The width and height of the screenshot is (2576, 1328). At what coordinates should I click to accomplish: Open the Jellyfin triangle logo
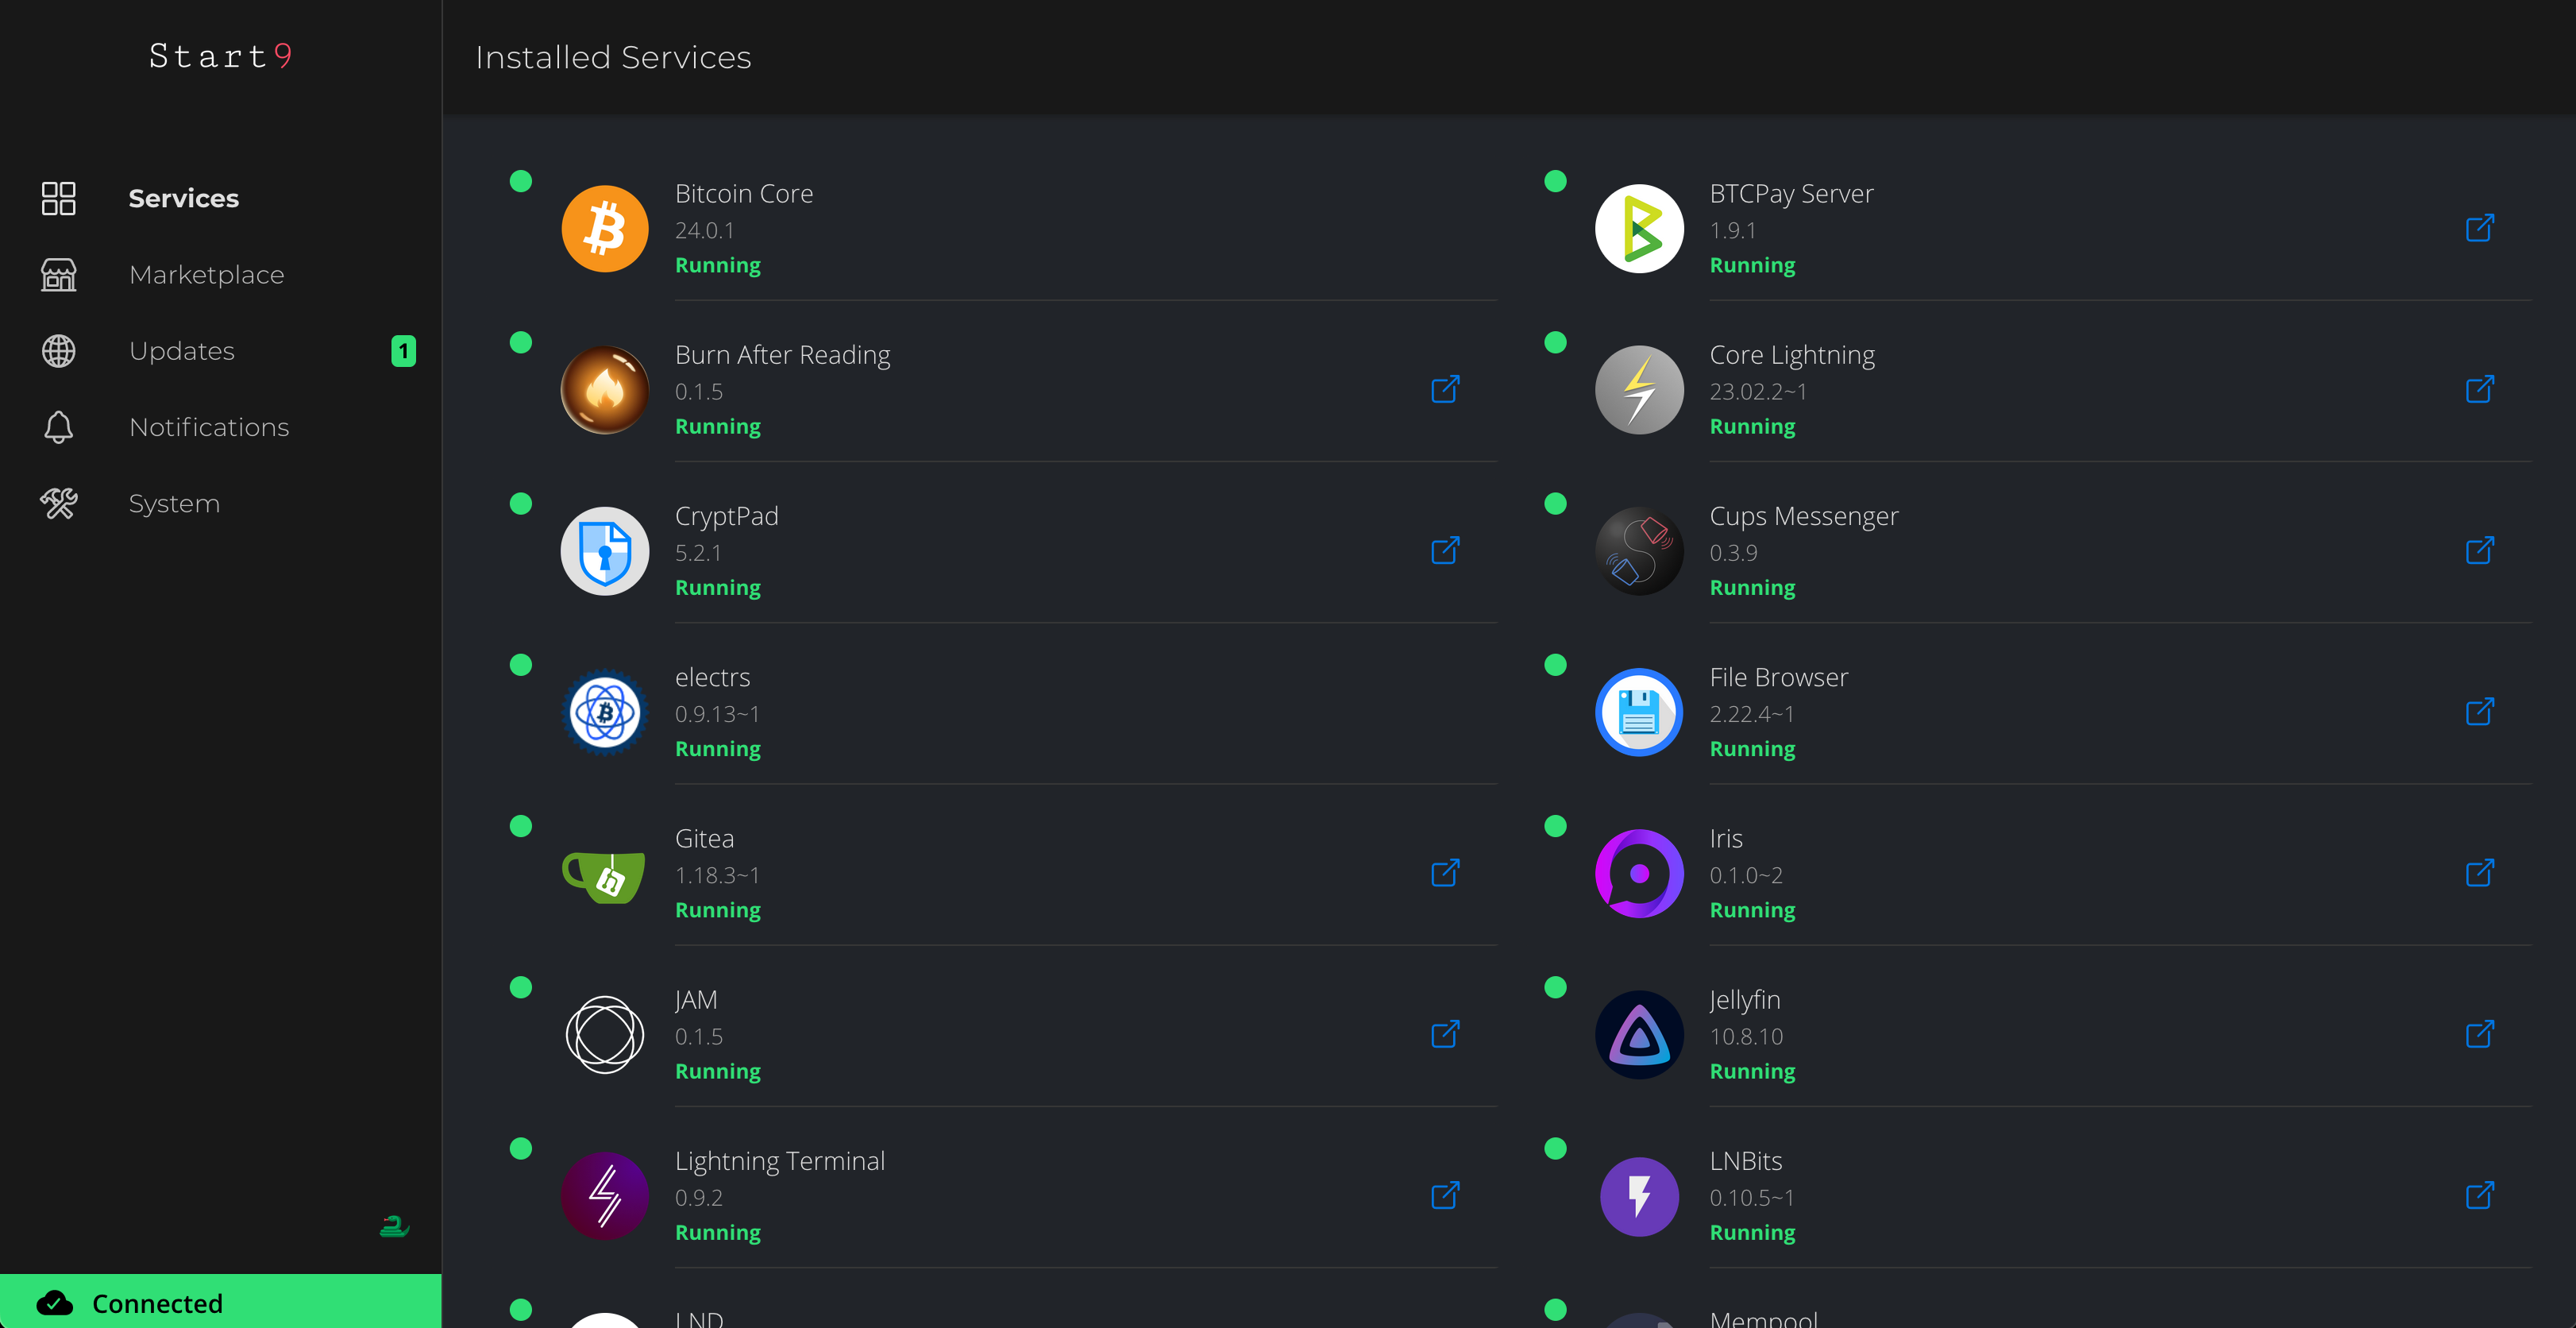click(x=1639, y=1035)
